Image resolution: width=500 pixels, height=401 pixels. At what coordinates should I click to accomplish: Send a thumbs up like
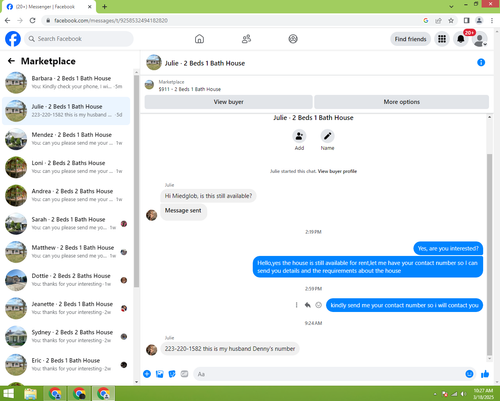[x=485, y=374]
